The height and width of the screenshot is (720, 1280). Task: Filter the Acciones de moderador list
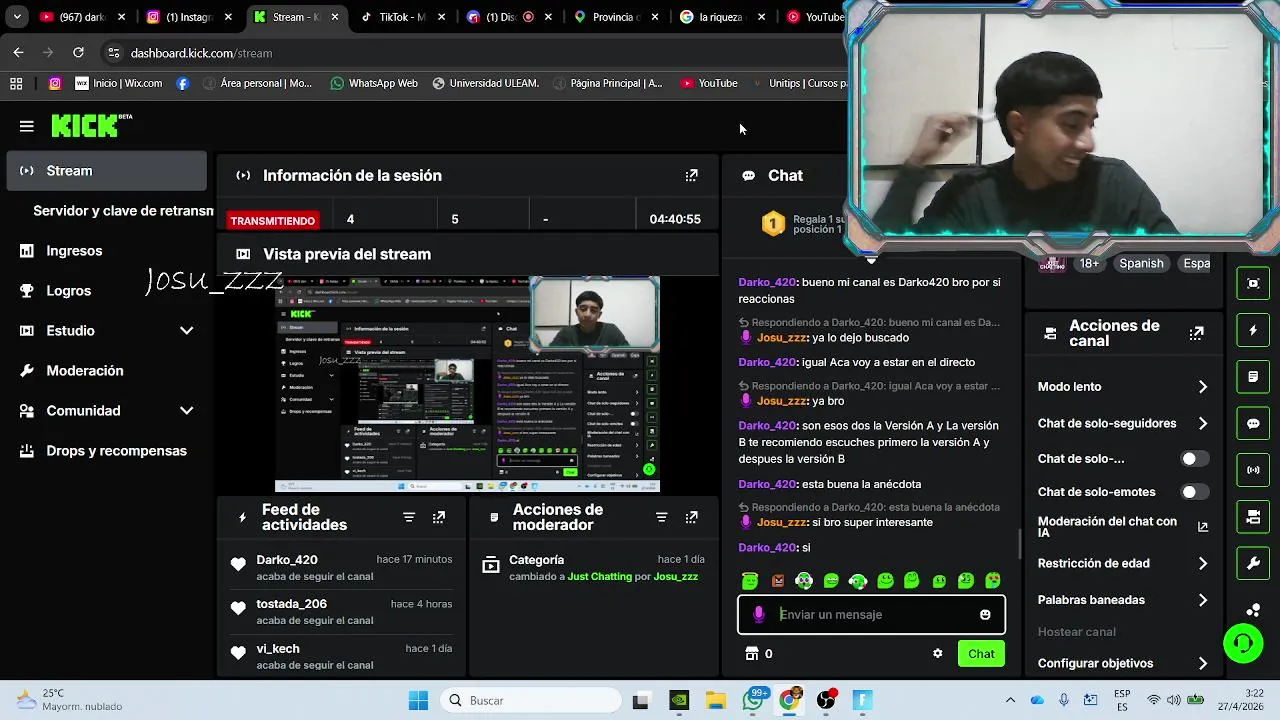[661, 517]
